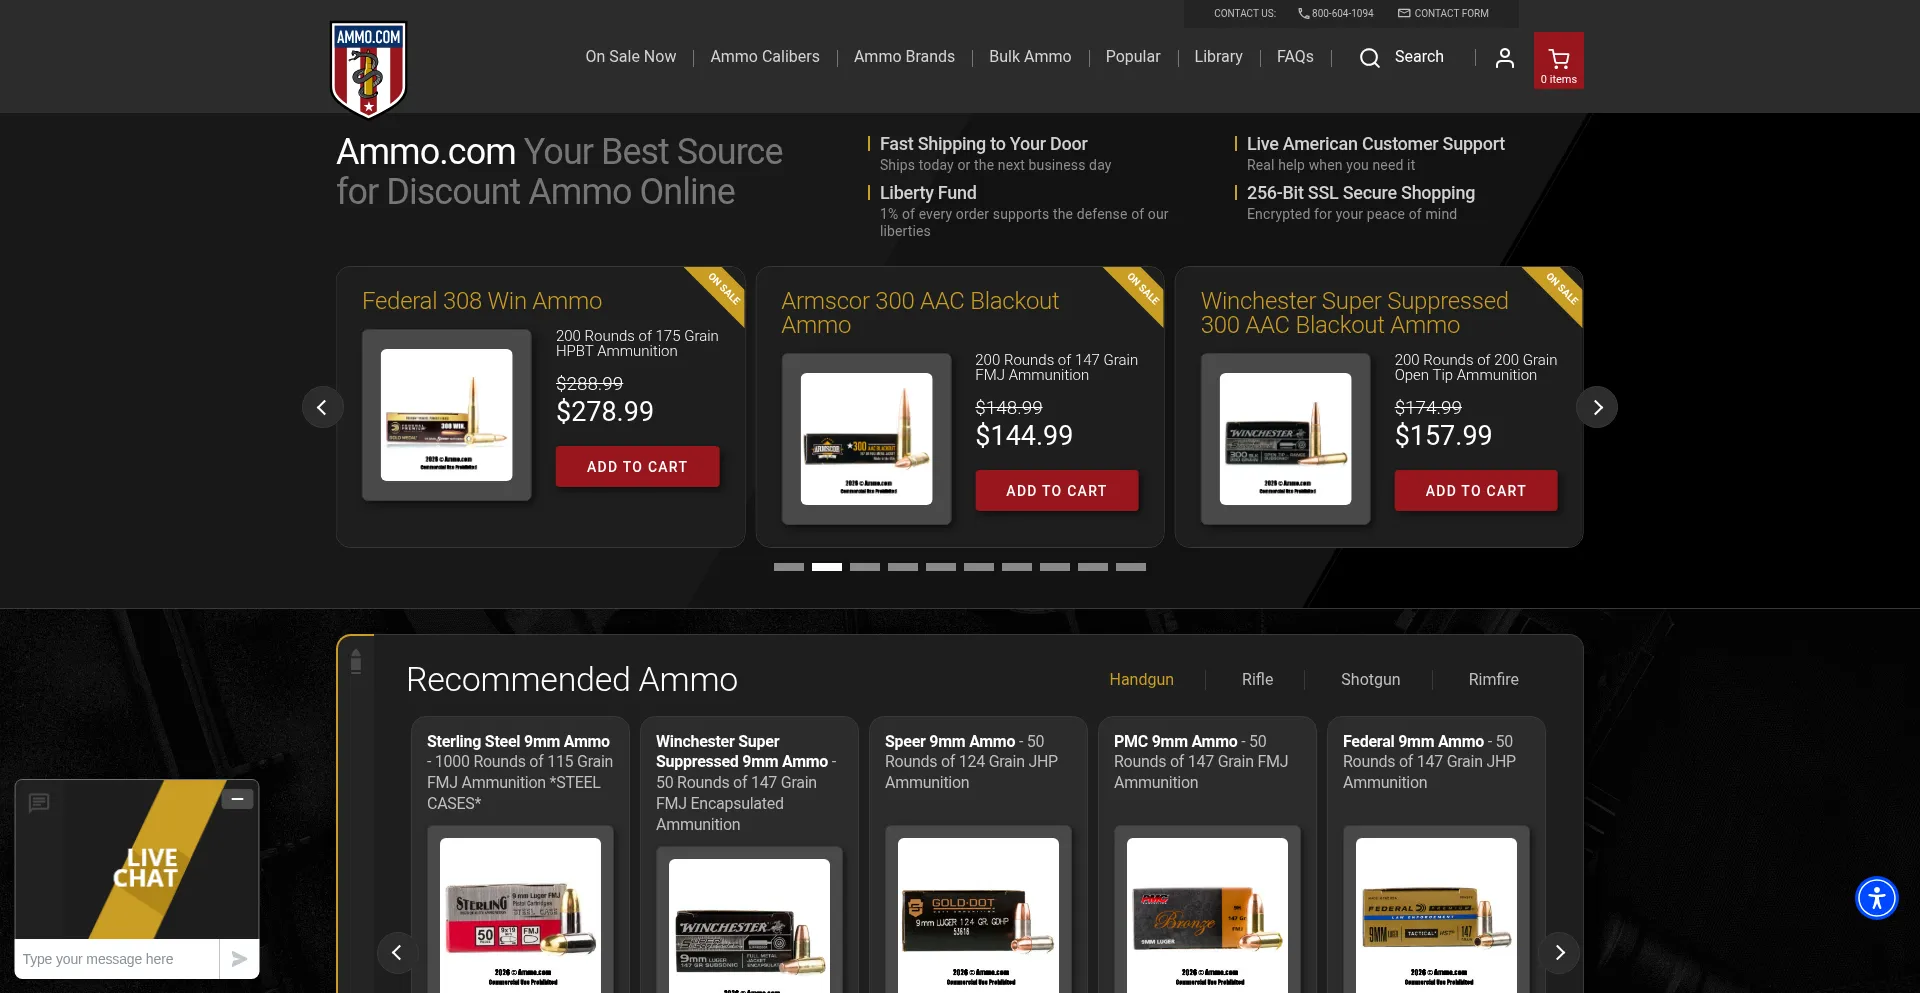Click the Live American Customer Support heading
The width and height of the screenshot is (1920, 993).
[1376, 144]
